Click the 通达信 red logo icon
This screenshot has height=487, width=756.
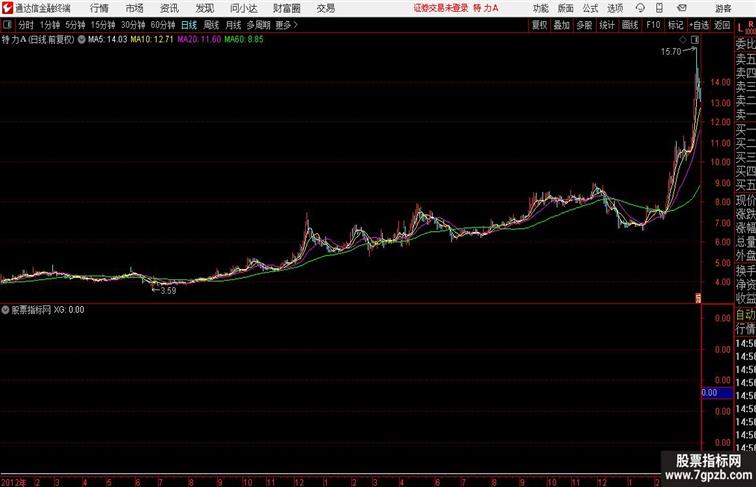point(7,8)
